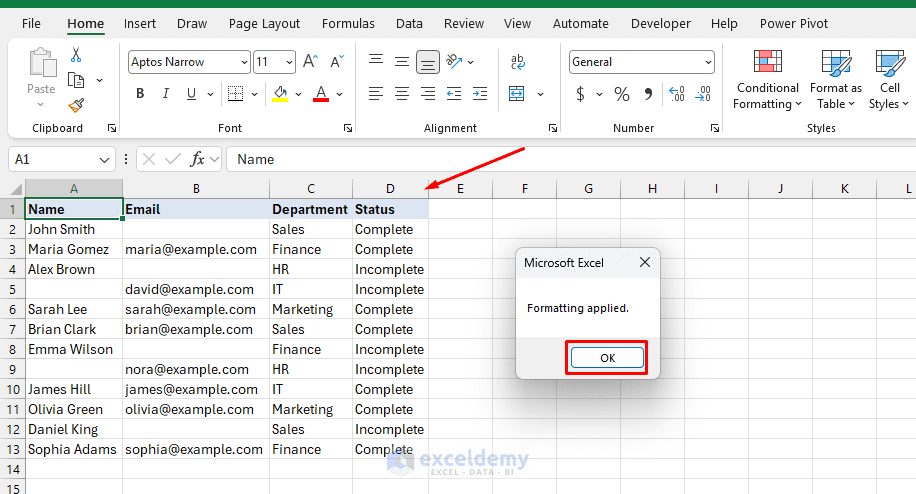
Task: Switch to the Formulas tab
Action: 348,24
